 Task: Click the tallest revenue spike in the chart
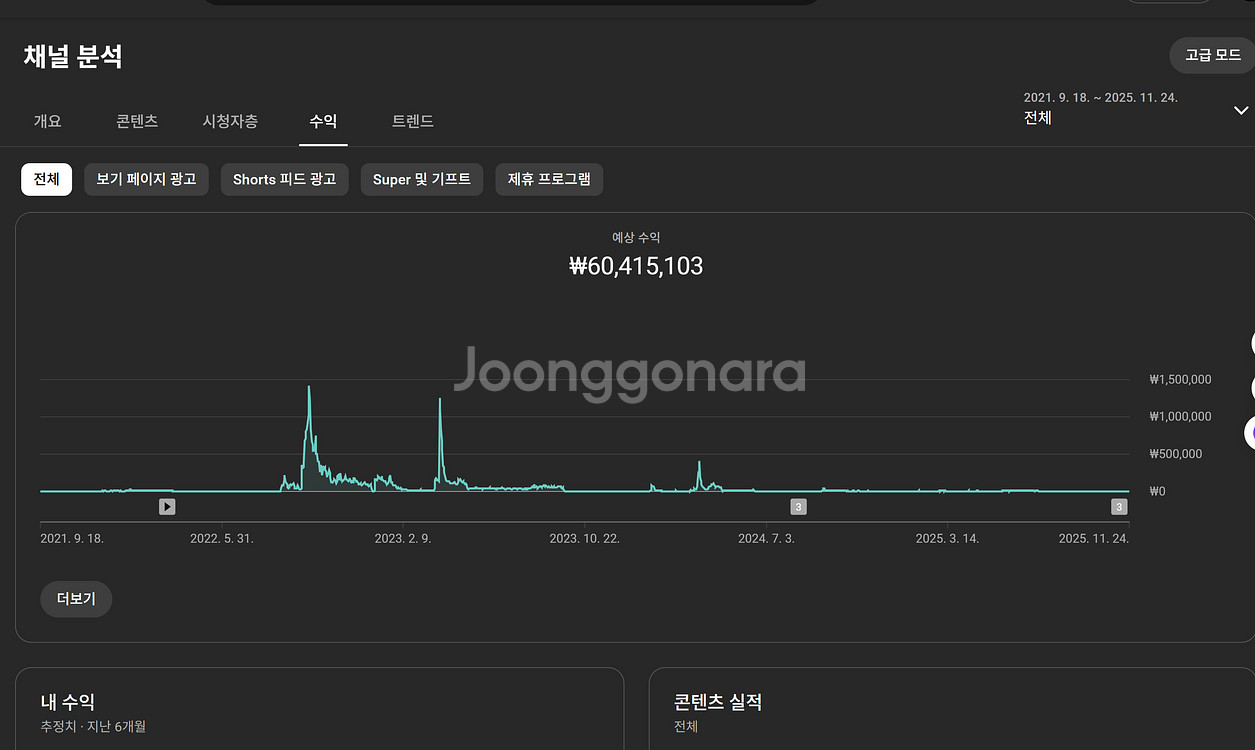[x=309, y=388]
